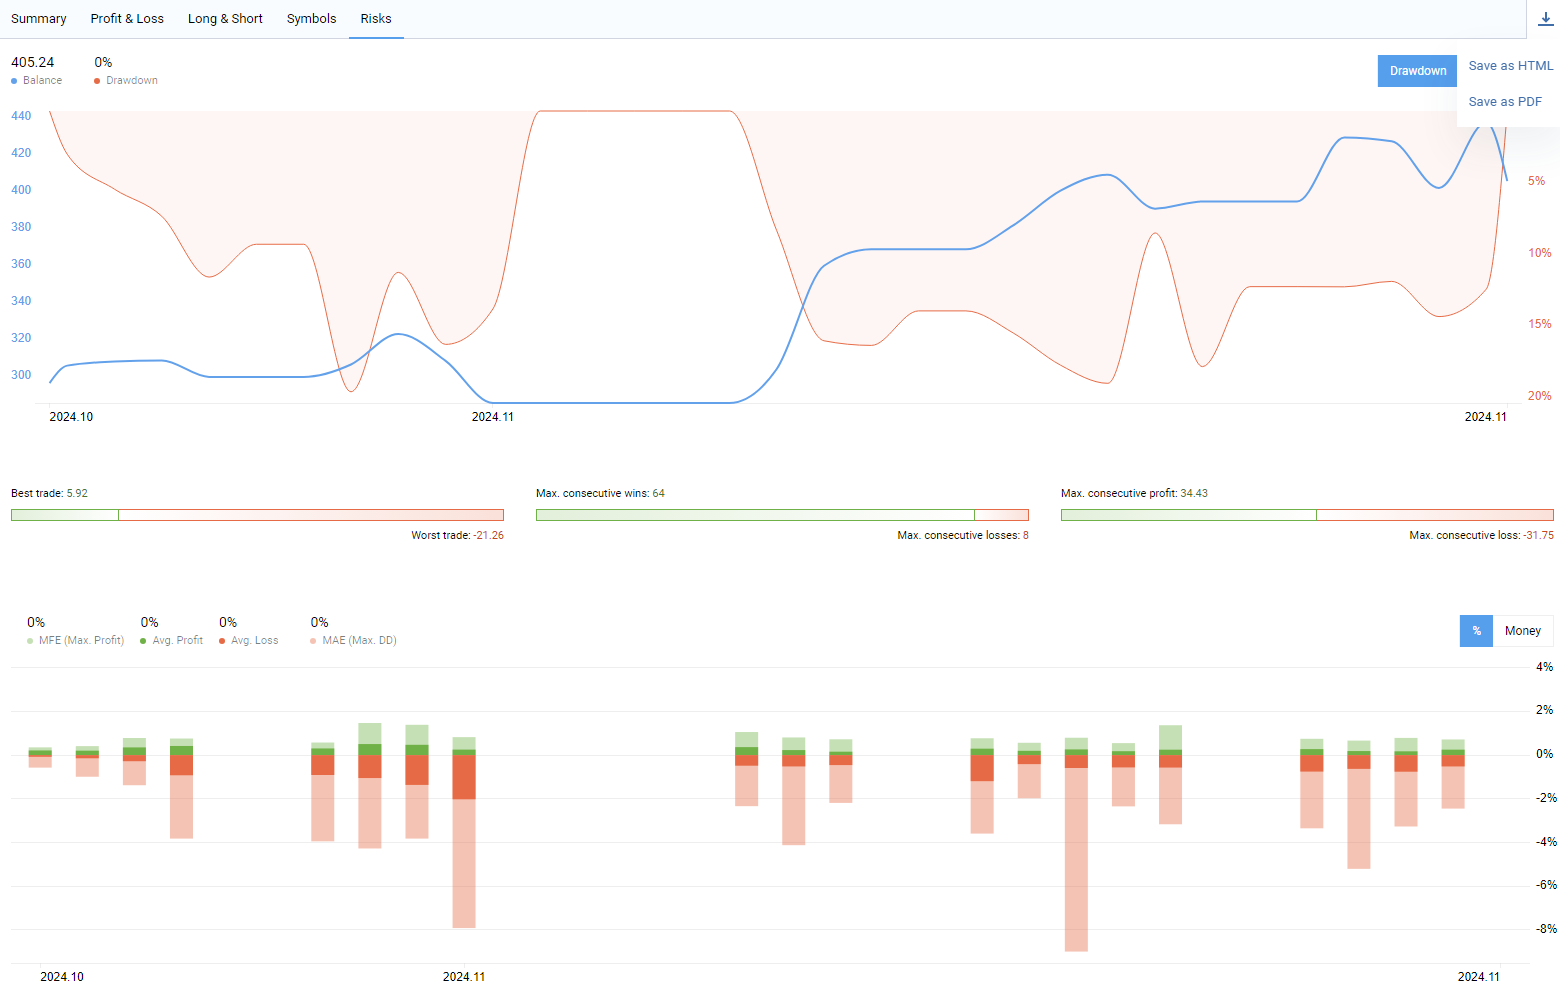Click the red Avg. Loss legend dot
This screenshot has height=988, width=1560.
(222, 641)
